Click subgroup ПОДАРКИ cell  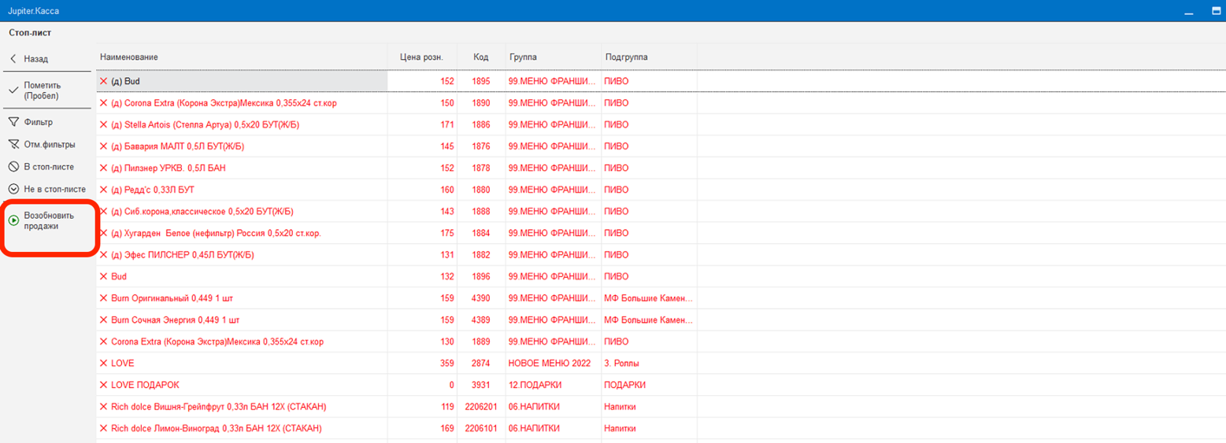[625, 385]
